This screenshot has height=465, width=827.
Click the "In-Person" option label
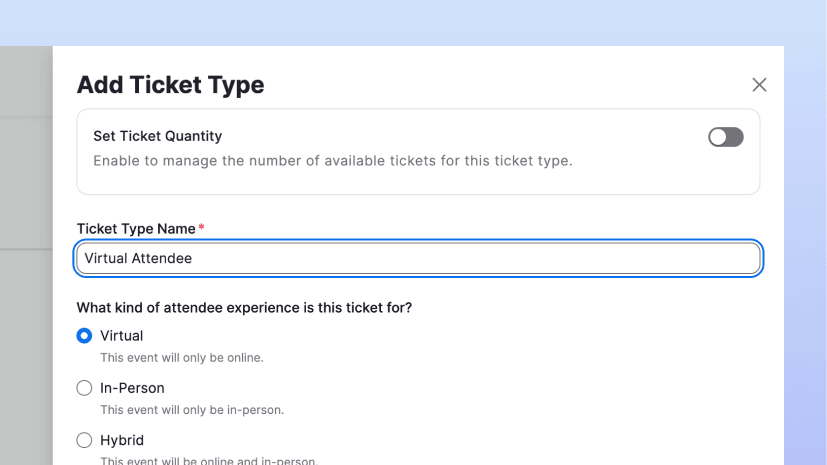tap(132, 388)
